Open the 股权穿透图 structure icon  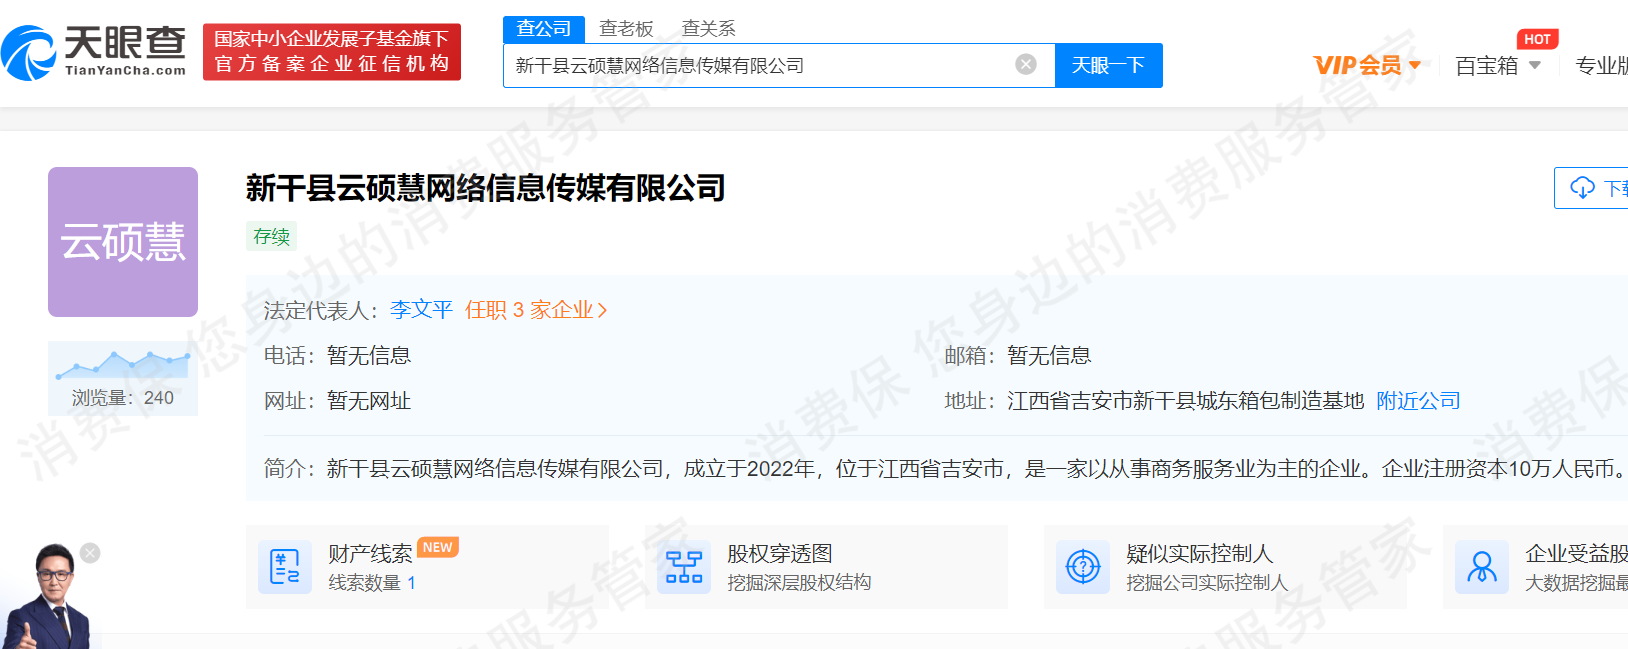click(x=684, y=567)
